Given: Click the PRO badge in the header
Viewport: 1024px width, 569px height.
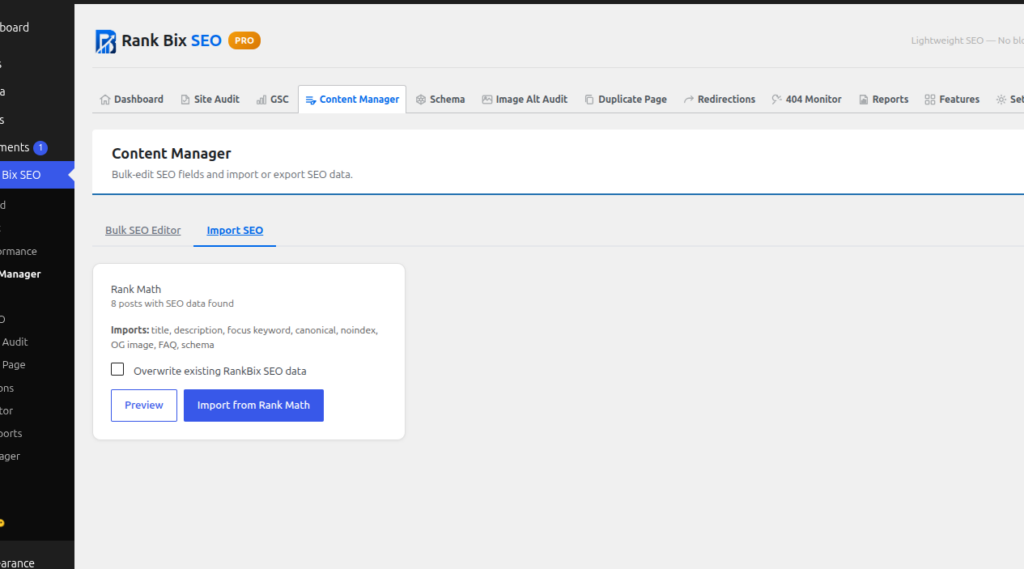Looking at the screenshot, I should pos(244,41).
